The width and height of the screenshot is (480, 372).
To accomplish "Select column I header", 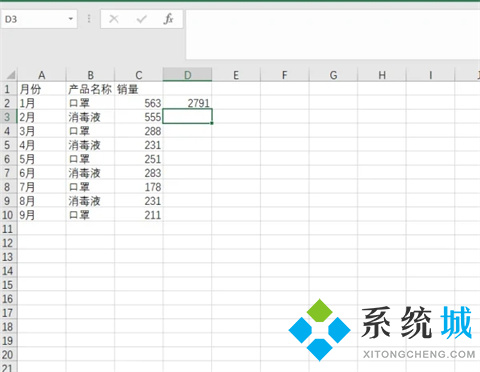I will coord(430,75).
